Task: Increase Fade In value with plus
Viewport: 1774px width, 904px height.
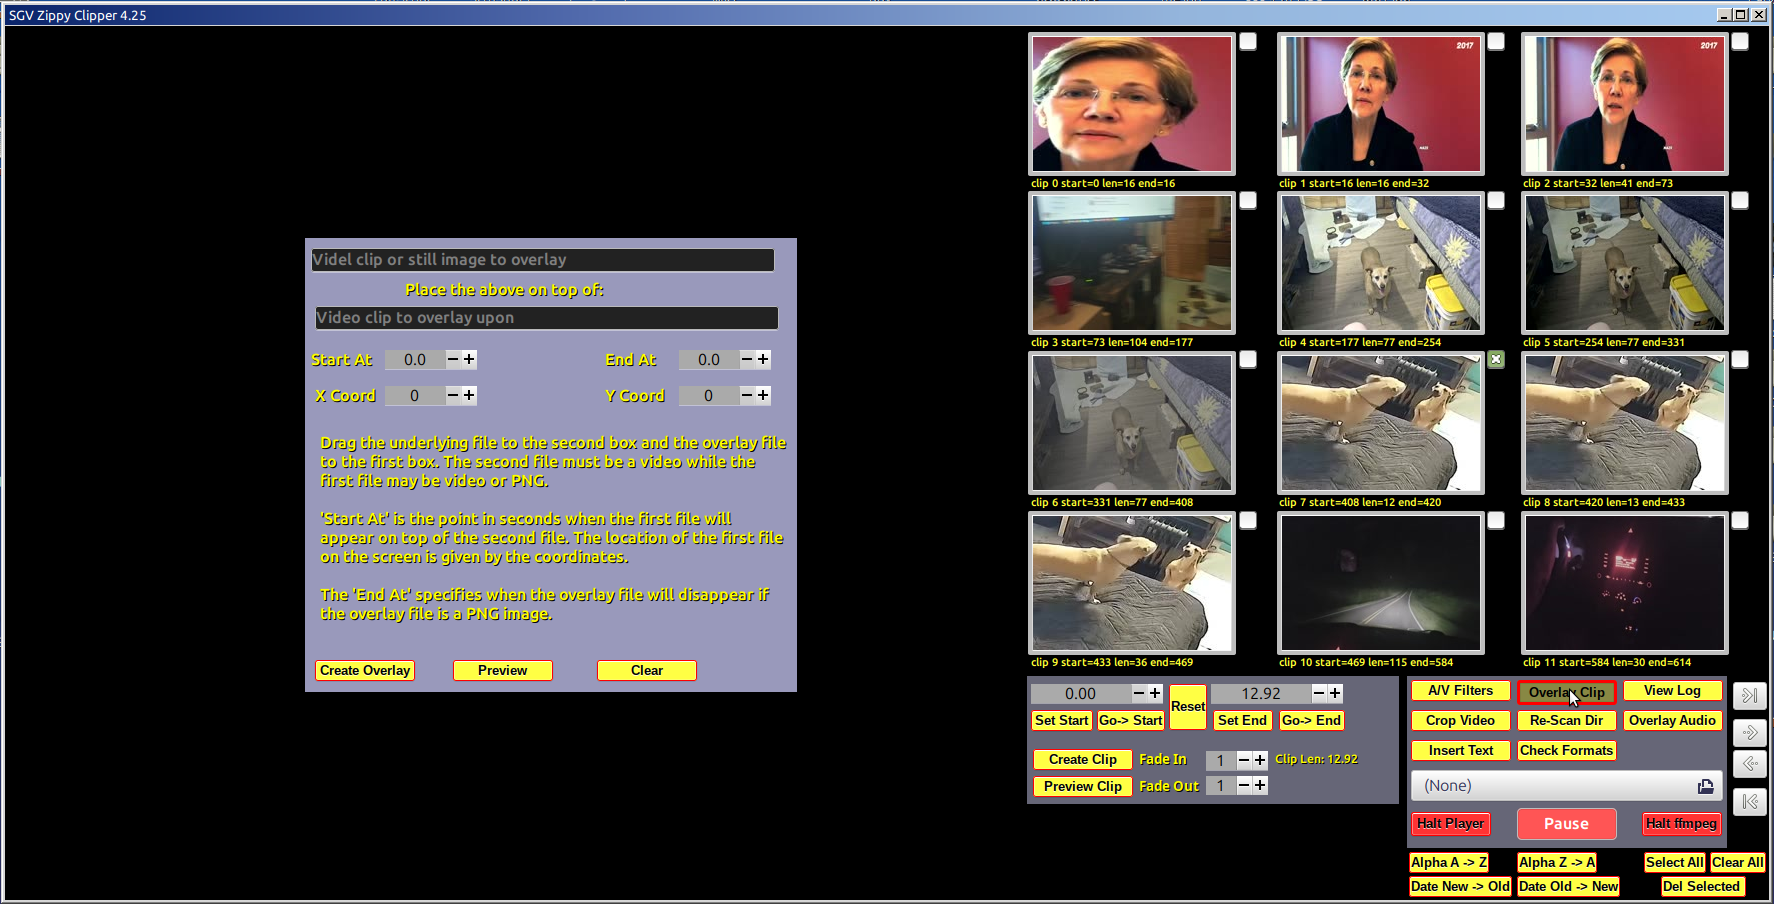Action: pyautogui.click(x=1260, y=760)
